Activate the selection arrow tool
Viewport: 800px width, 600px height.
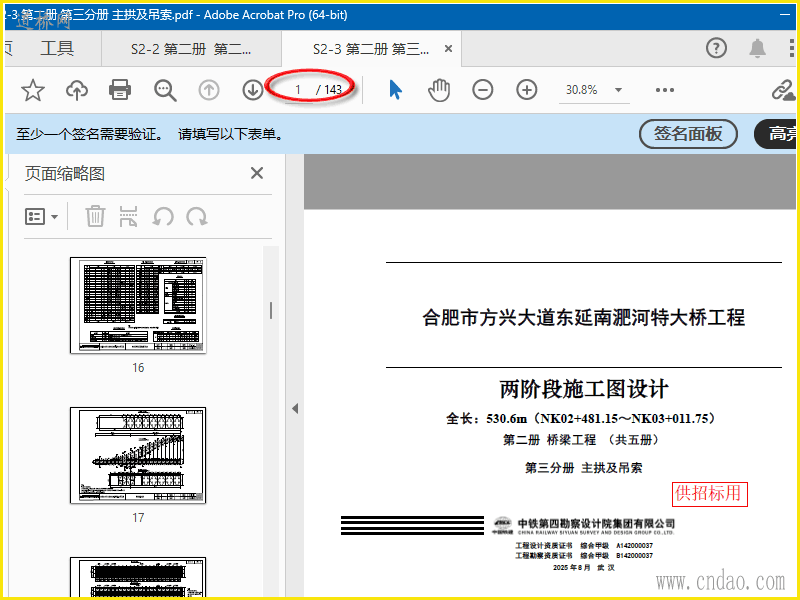[395, 90]
